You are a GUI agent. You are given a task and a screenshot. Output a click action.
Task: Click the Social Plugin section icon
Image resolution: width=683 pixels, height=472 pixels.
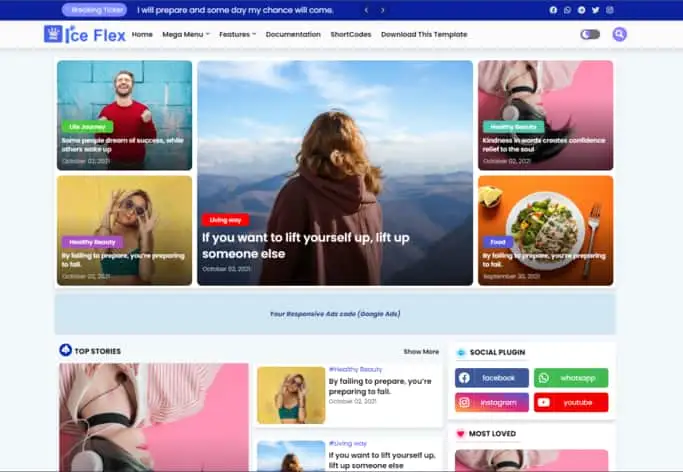coord(461,353)
